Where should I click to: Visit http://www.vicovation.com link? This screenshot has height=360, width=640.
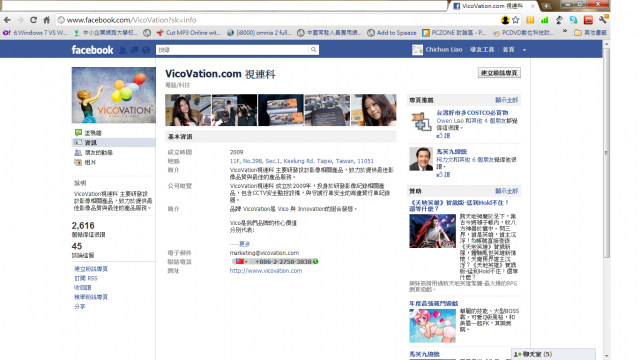coord(266,271)
